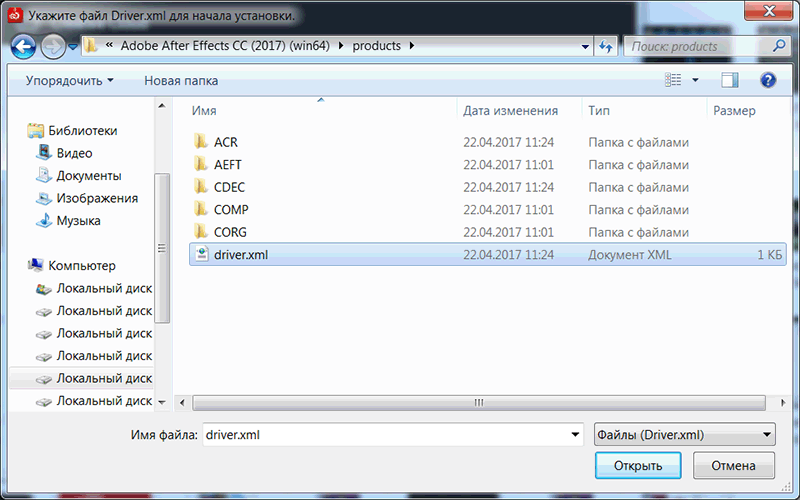Toggle the preview pane icon
The width and height of the screenshot is (800, 500).
(x=730, y=80)
